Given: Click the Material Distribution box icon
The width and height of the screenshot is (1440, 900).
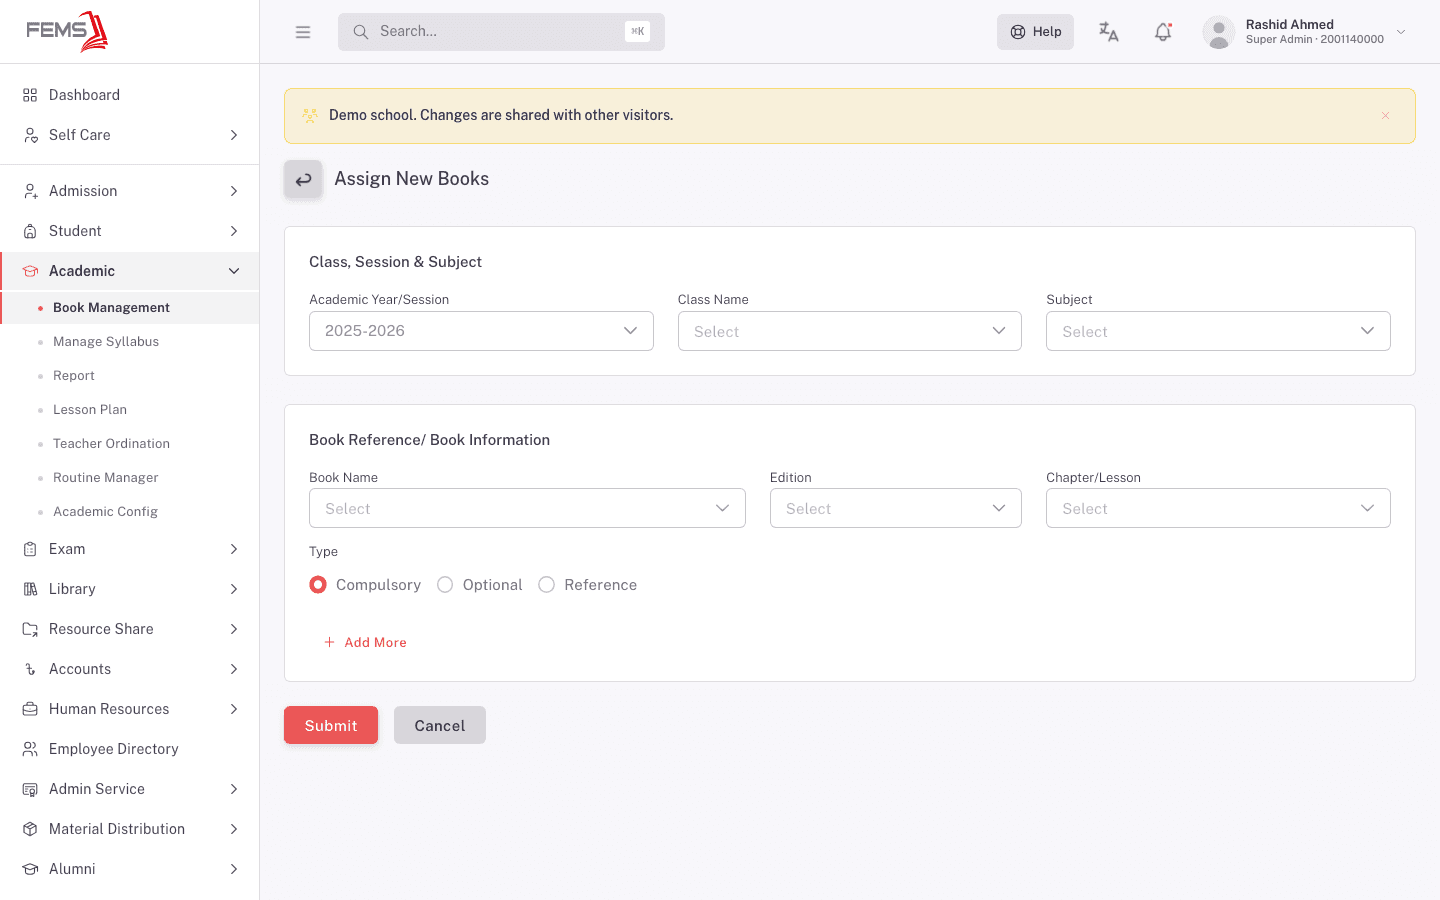Looking at the screenshot, I should coord(30,829).
